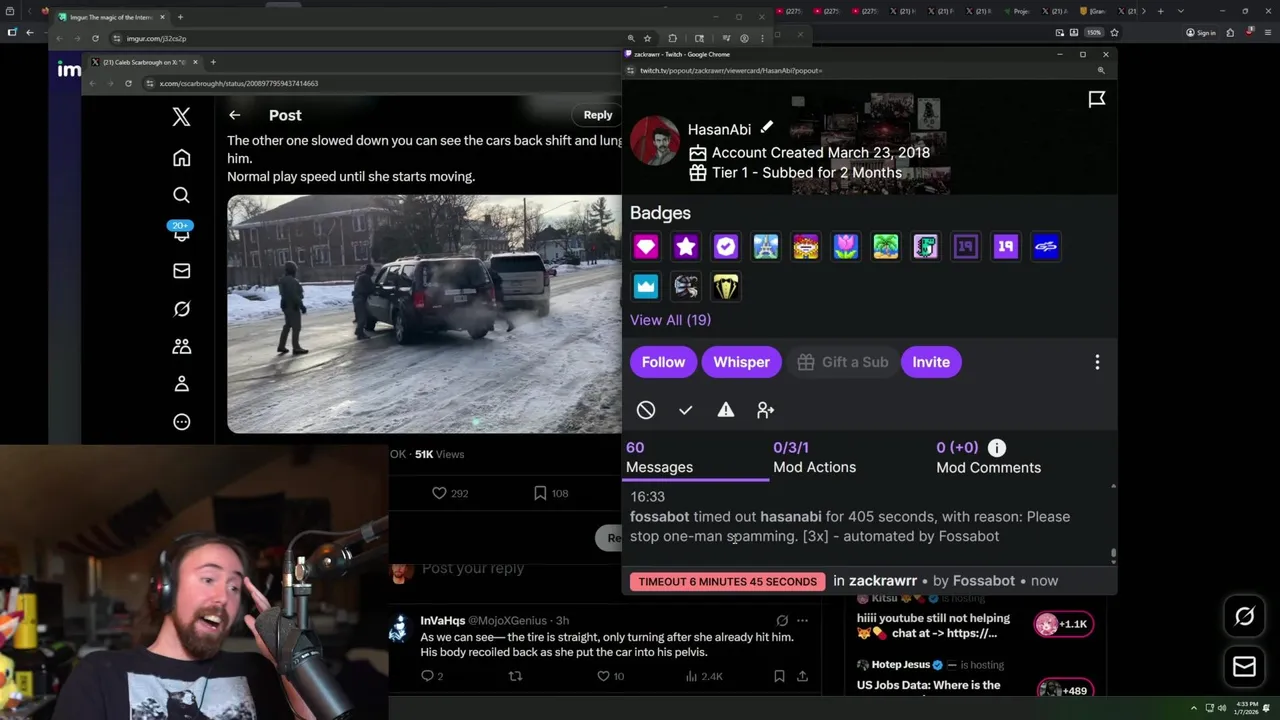Play the video of the SUV on icy road
The width and height of the screenshot is (1280, 720).
pyautogui.click(x=424, y=314)
